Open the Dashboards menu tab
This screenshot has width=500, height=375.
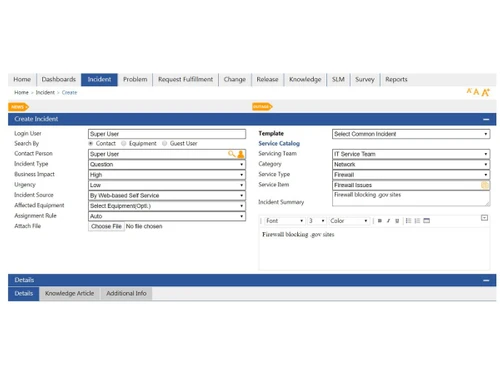tap(59, 80)
